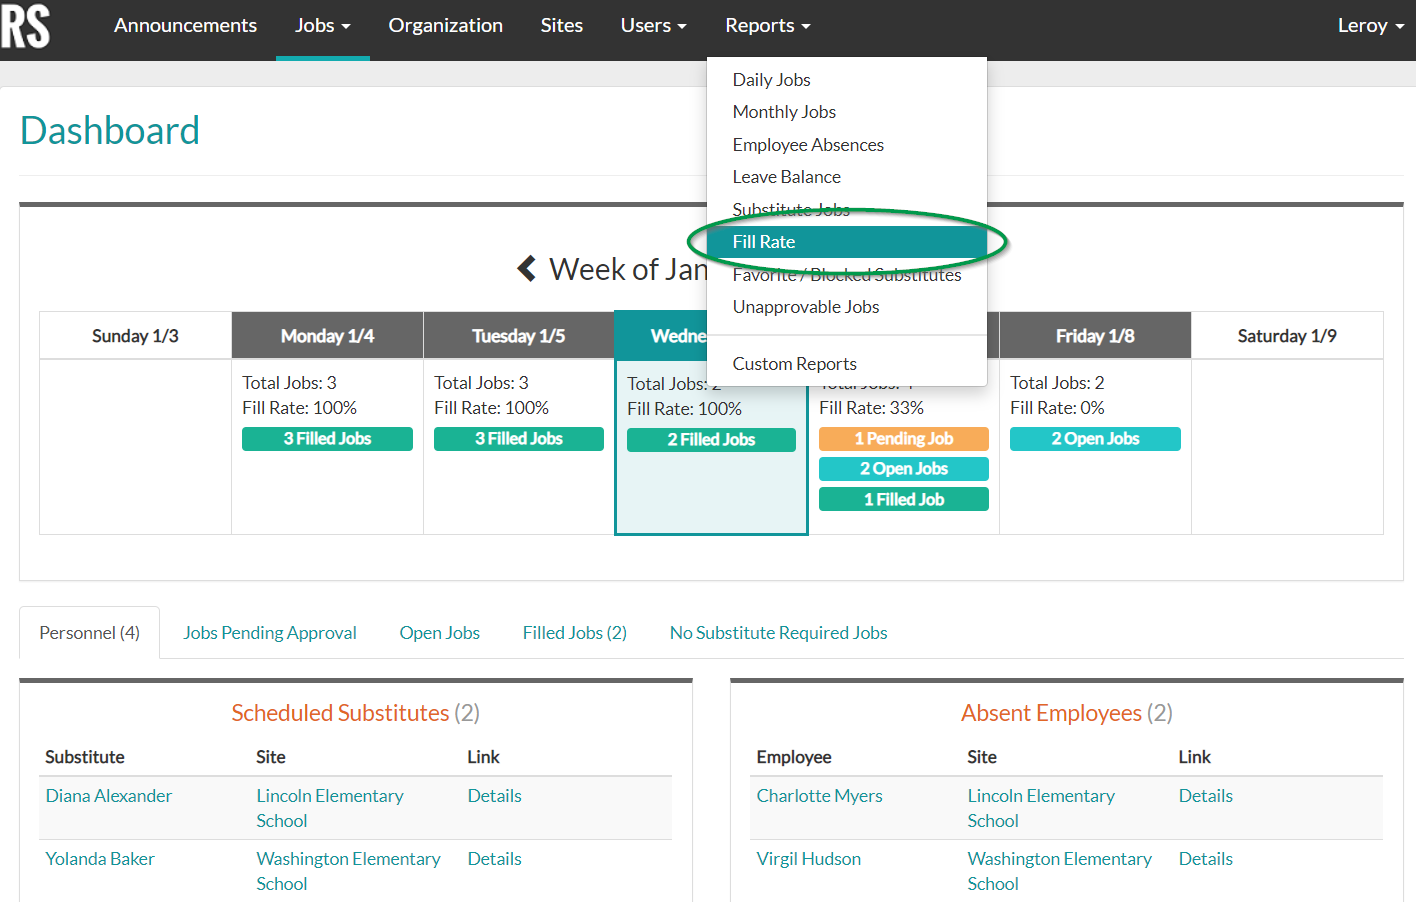
Task: Collapse the Reports dropdown menu
Action: (x=767, y=26)
